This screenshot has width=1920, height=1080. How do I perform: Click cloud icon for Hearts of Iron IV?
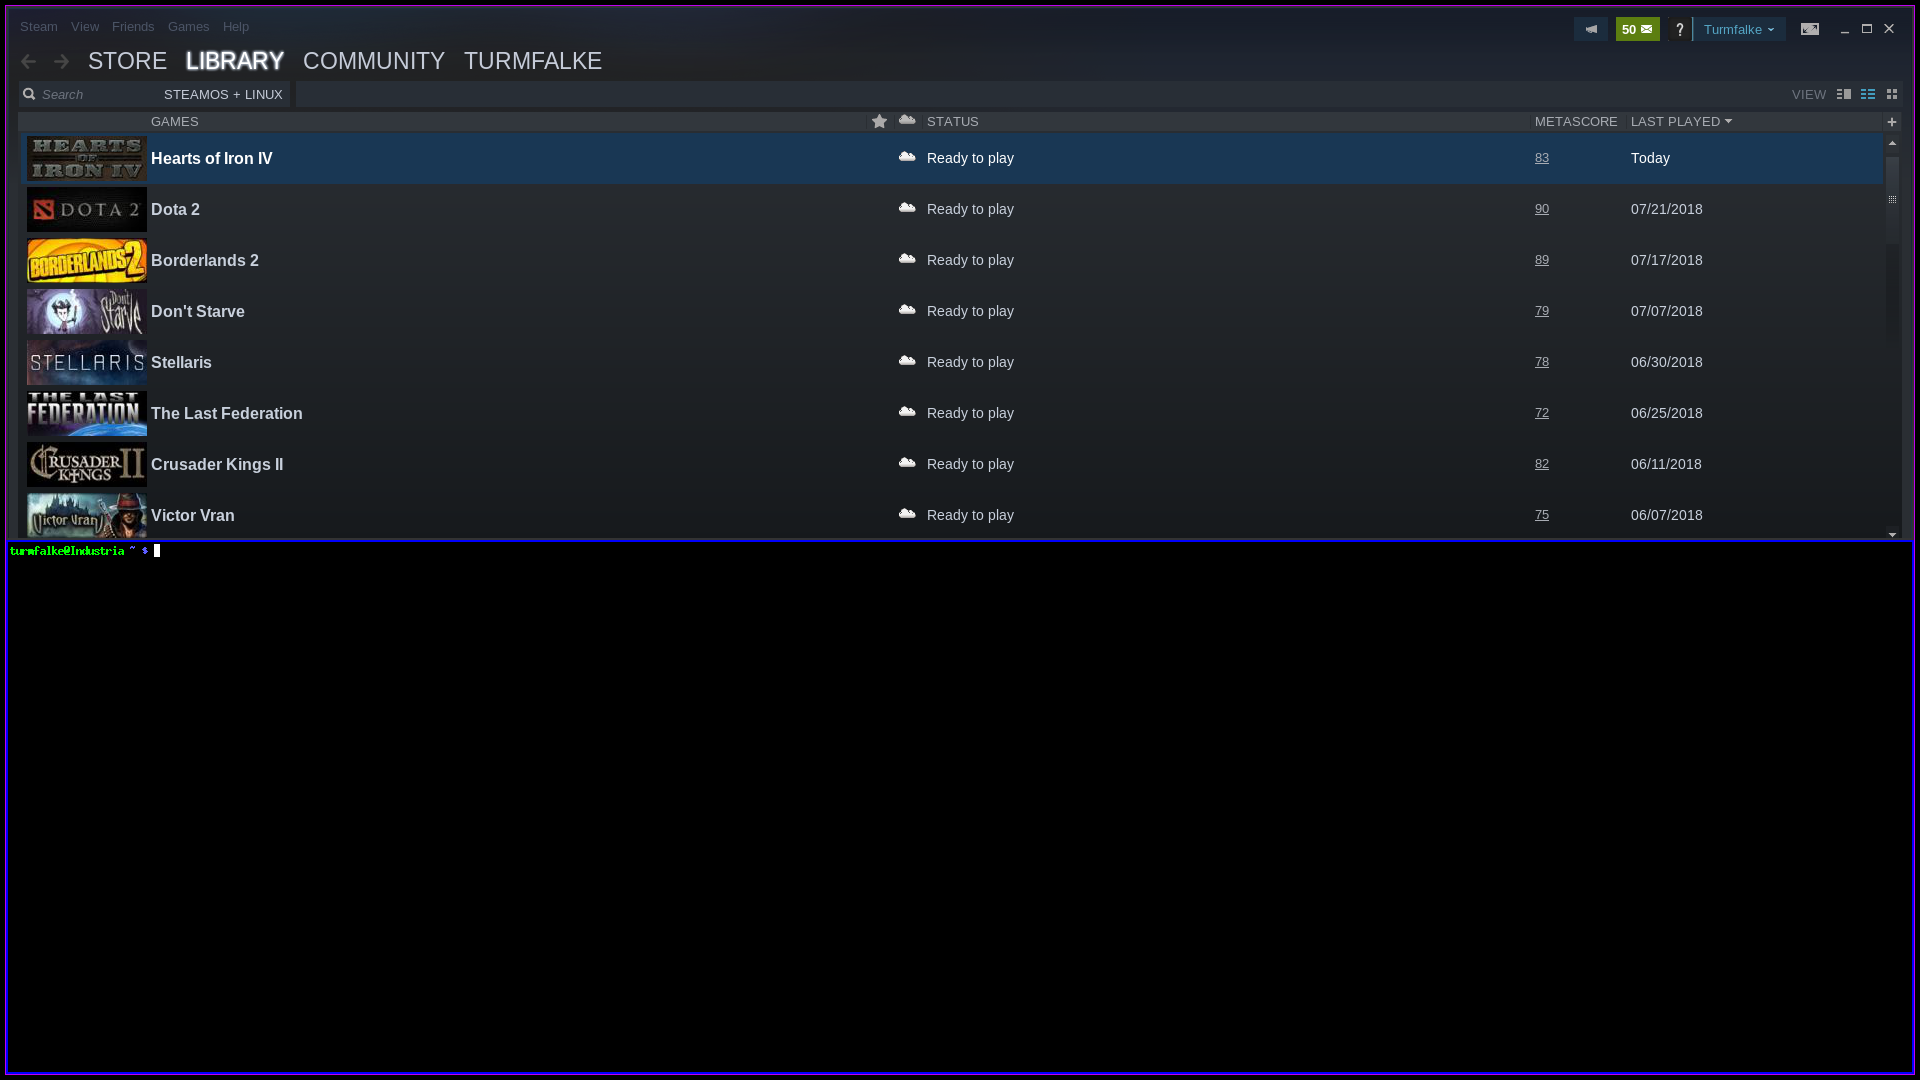point(907,157)
